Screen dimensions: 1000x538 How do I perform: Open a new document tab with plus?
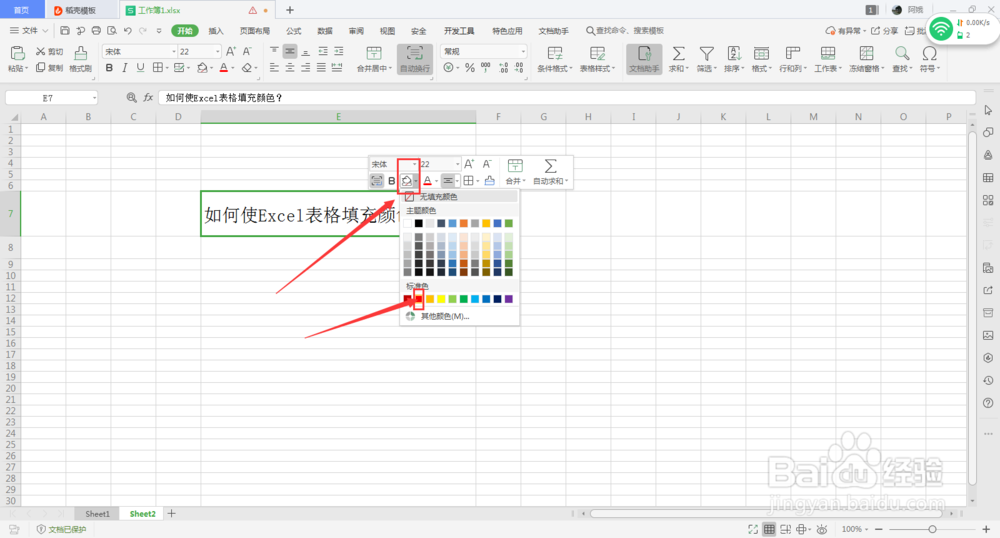pos(290,10)
